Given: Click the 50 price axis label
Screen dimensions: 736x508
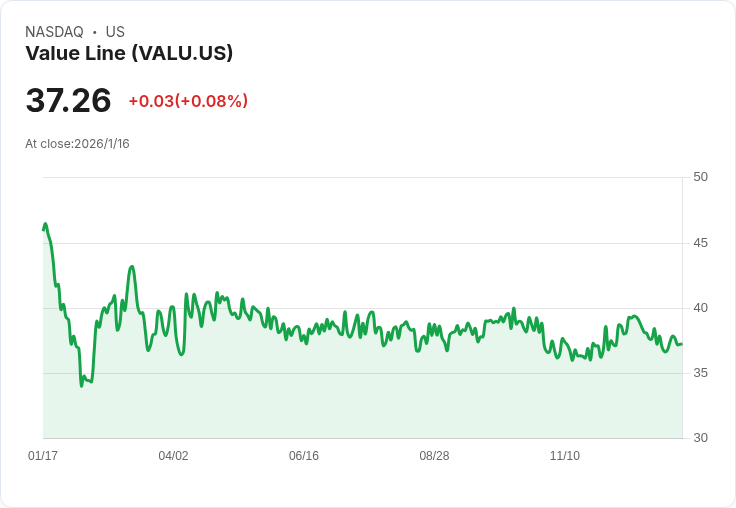Looking at the screenshot, I should [700, 177].
